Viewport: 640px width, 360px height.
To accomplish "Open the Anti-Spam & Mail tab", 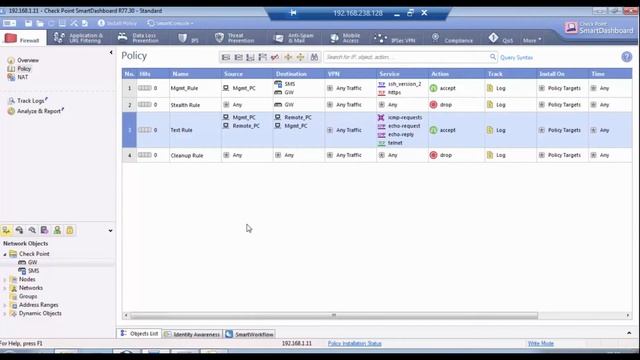I will (x=293, y=38).
